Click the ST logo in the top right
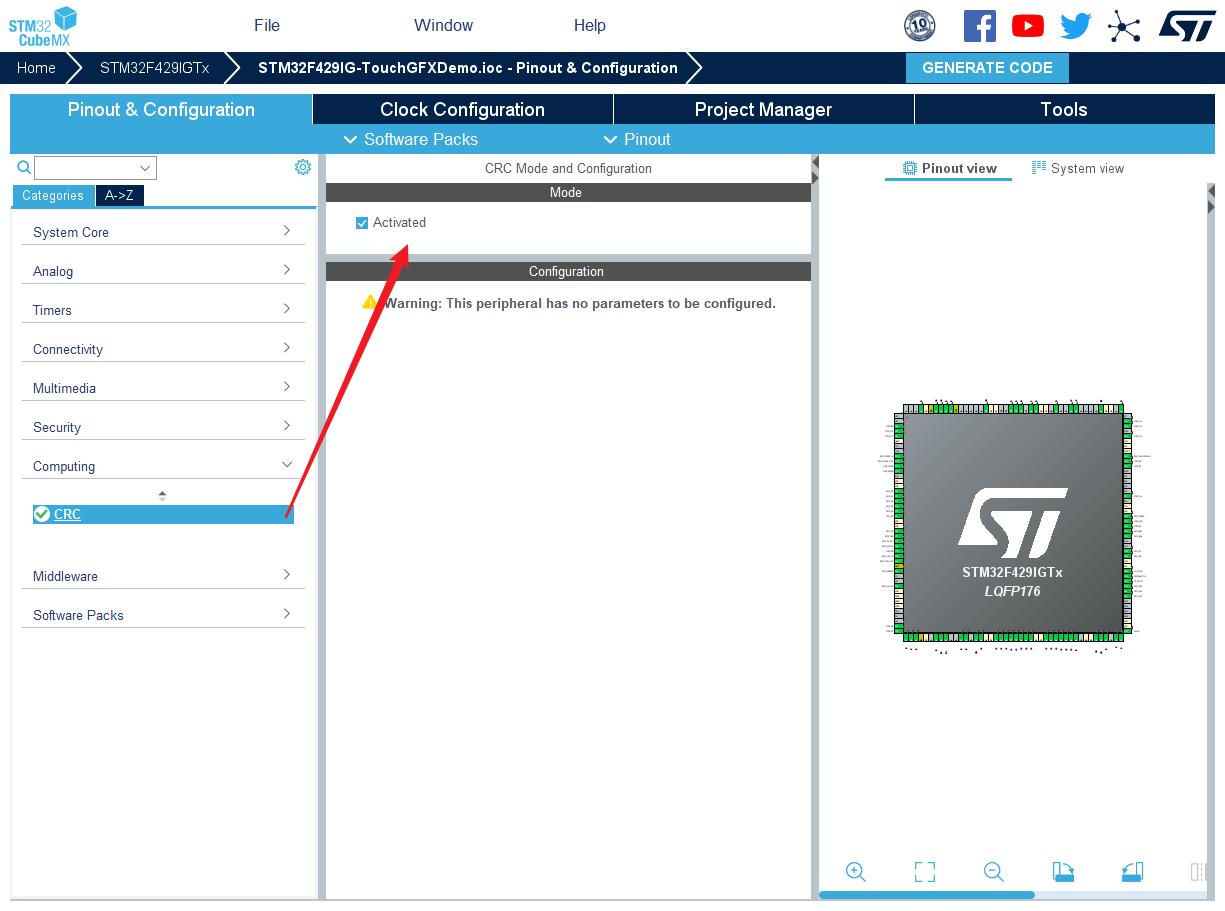1225x911 pixels. tap(1186, 25)
